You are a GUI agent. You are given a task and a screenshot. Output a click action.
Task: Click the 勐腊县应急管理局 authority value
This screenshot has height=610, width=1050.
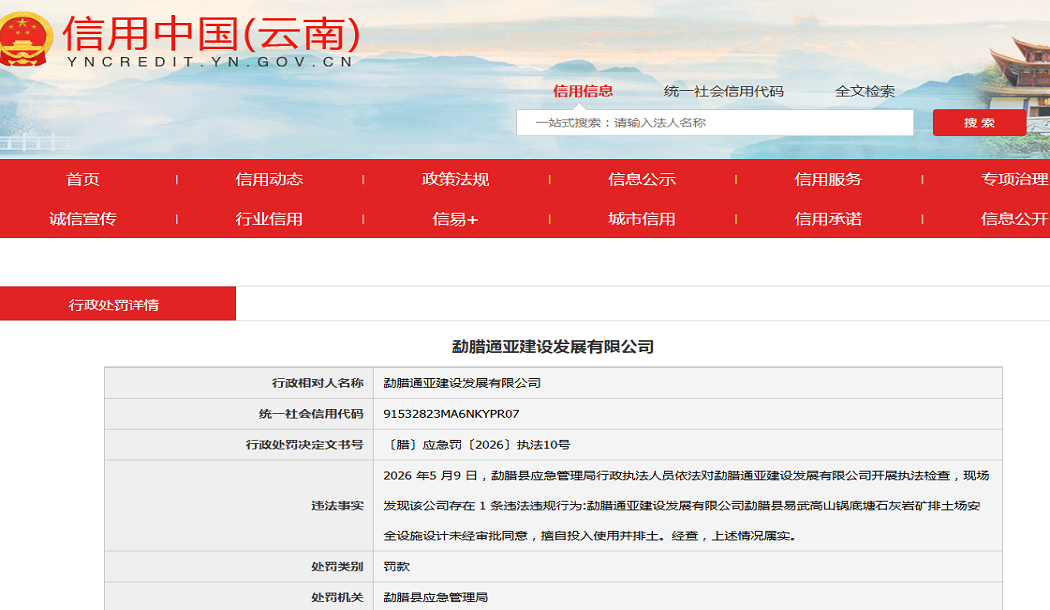click(435, 597)
